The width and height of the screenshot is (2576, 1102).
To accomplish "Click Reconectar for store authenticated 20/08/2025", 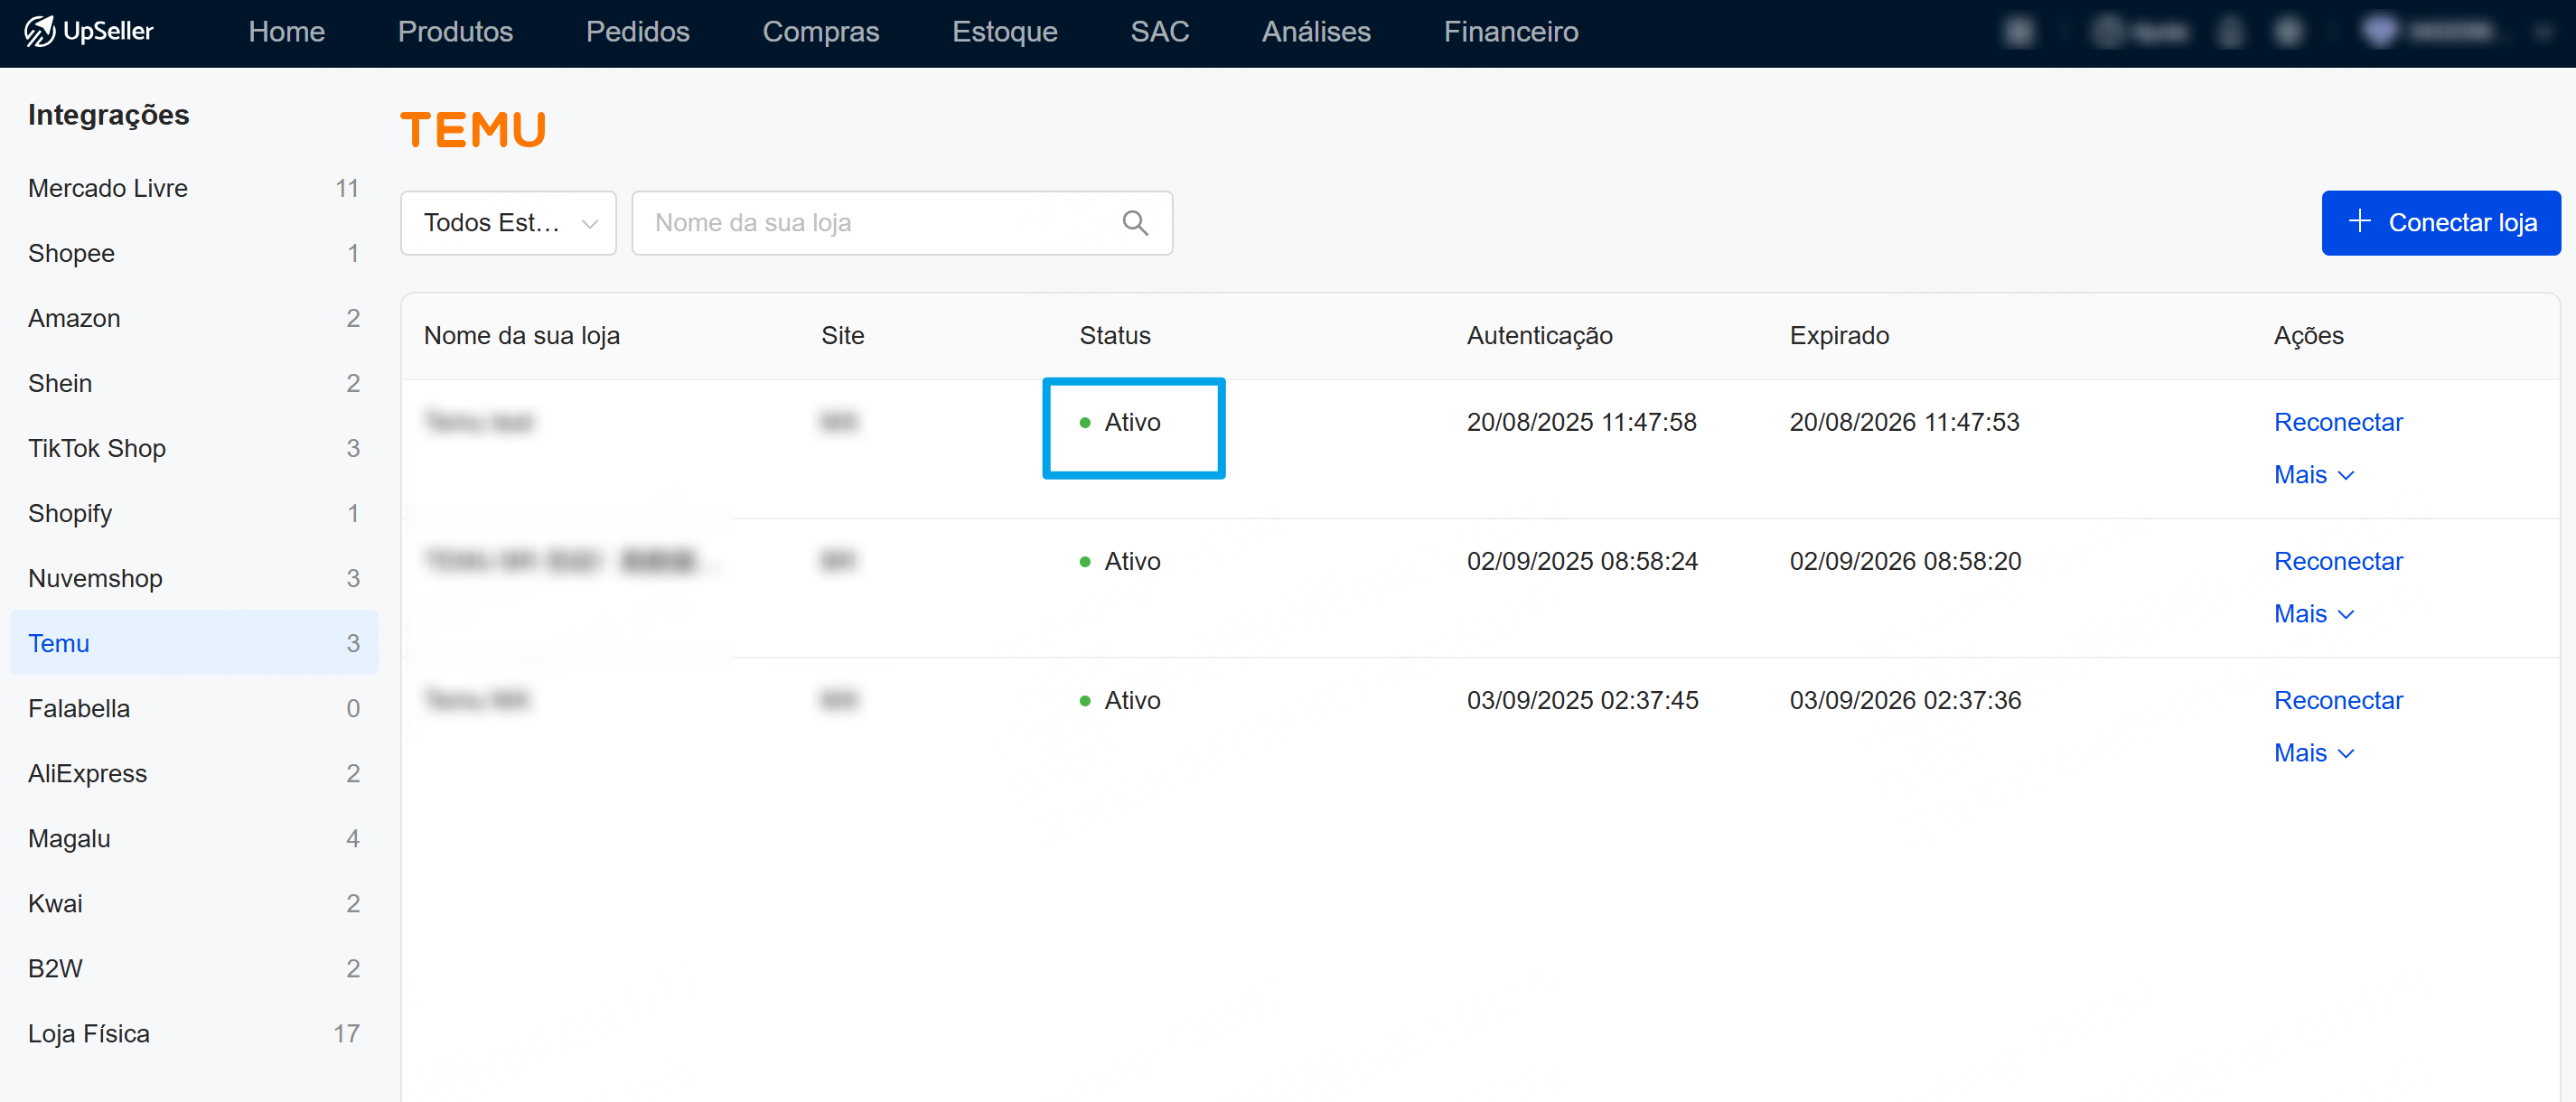I will (2338, 422).
